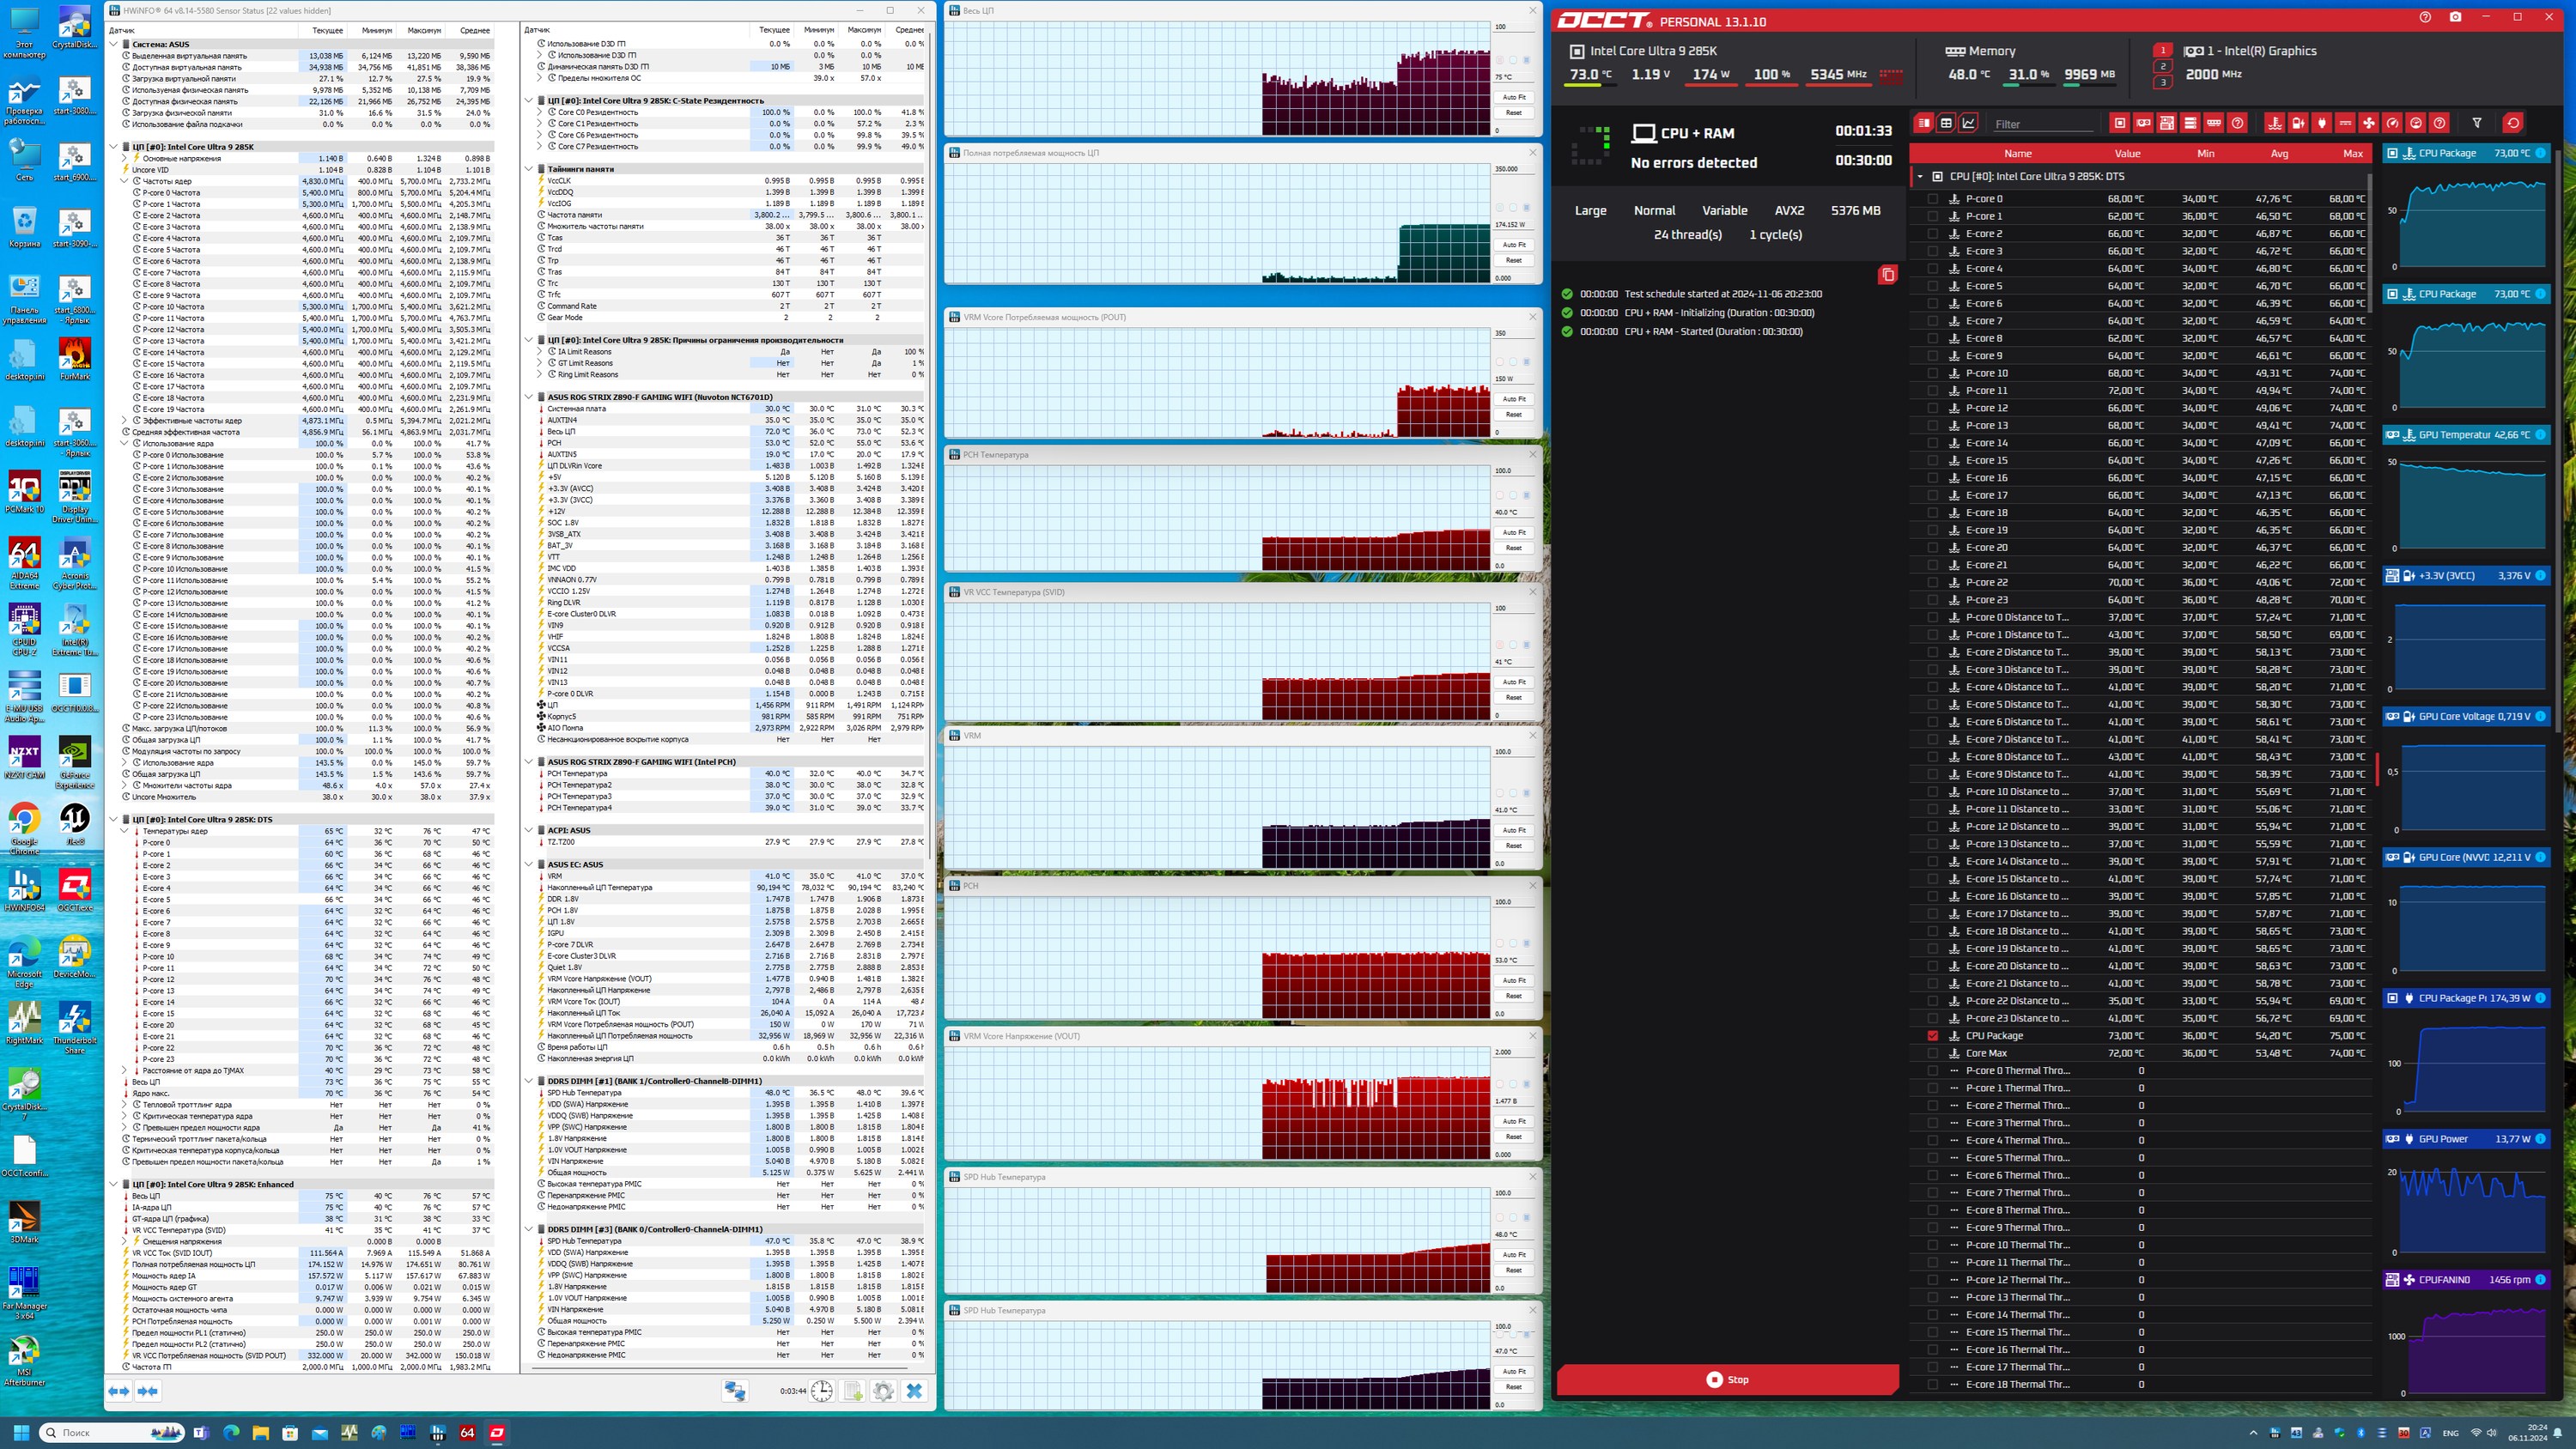
Task: Click the OCCT monitoring reset icon
Action: [x=2513, y=123]
